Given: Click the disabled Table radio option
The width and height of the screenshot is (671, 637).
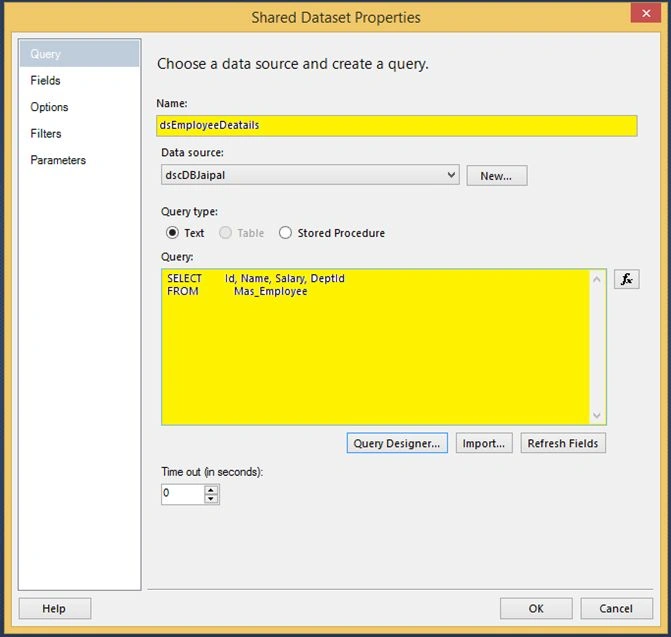Looking at the screenshot, I should coord(225,233).
